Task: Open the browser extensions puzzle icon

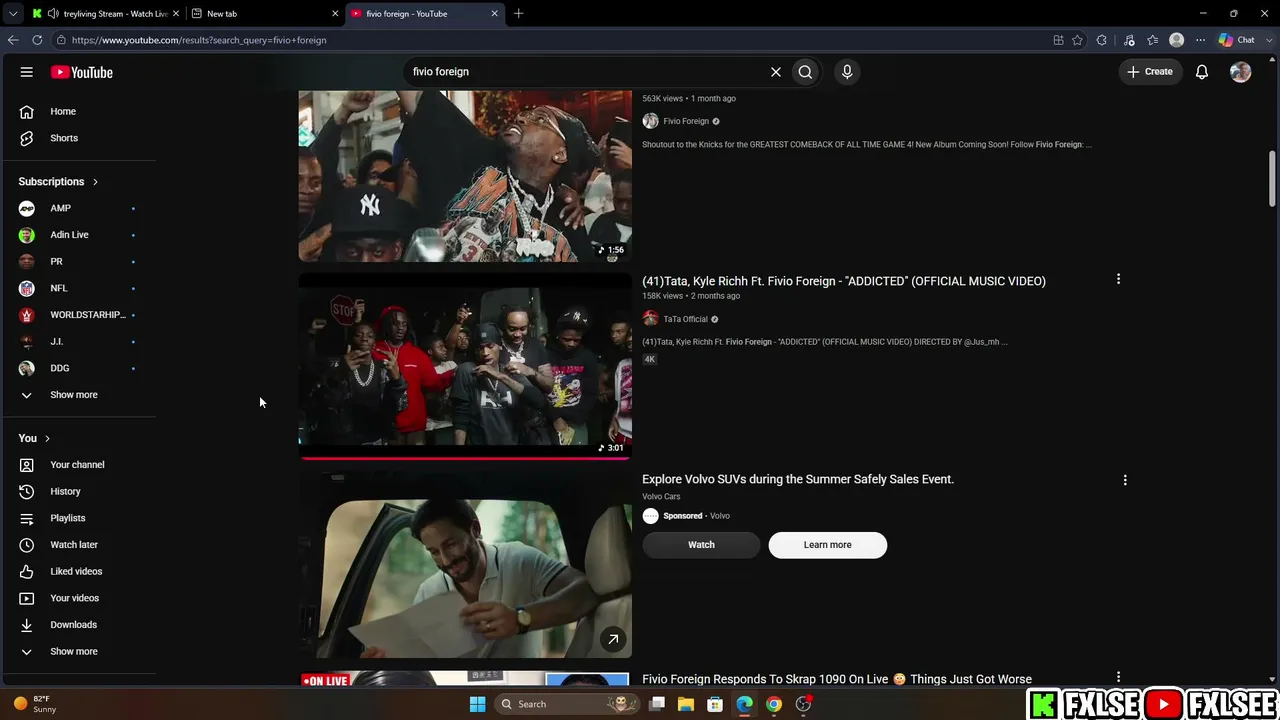Action: click(x=1102, y=40)
